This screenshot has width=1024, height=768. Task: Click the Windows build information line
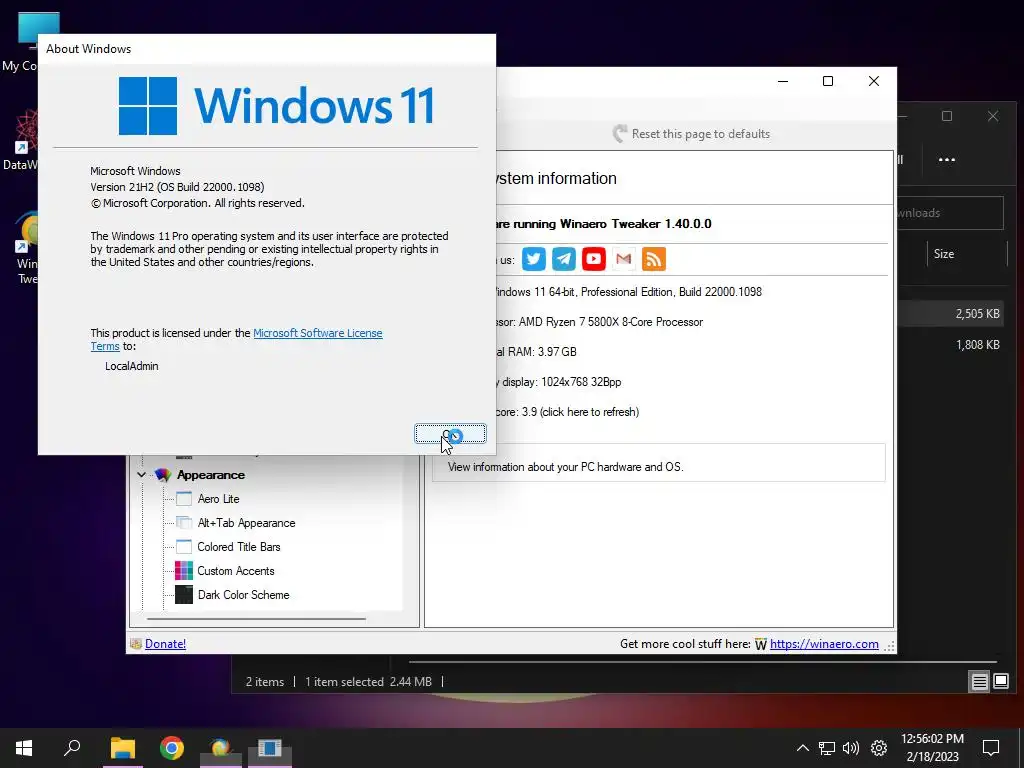pos(628,292)
